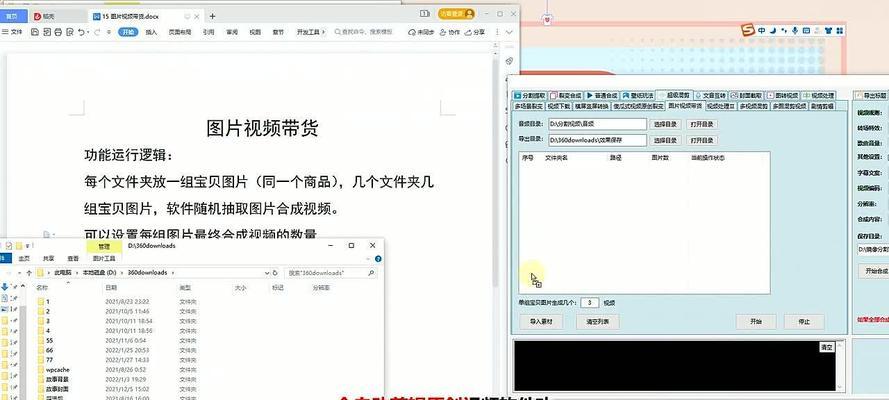Click 本地磁盘 (D:) in Explorer breadcrumb
The height and width of the screenshot is (400, 889).
[100, 273]
